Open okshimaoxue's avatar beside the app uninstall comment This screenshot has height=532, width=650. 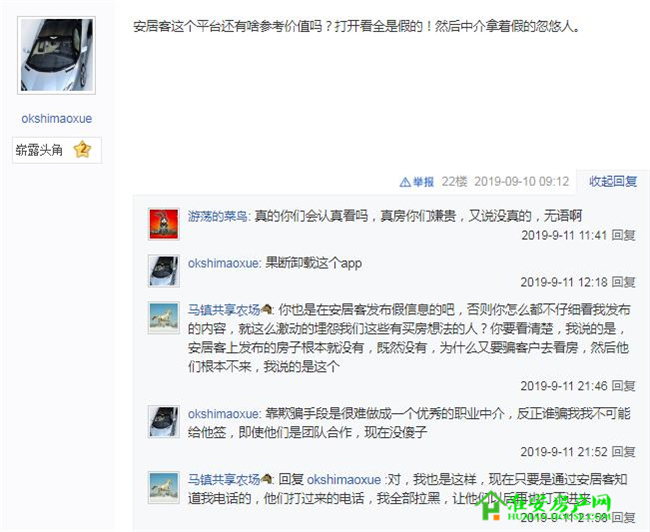[164, 271]
